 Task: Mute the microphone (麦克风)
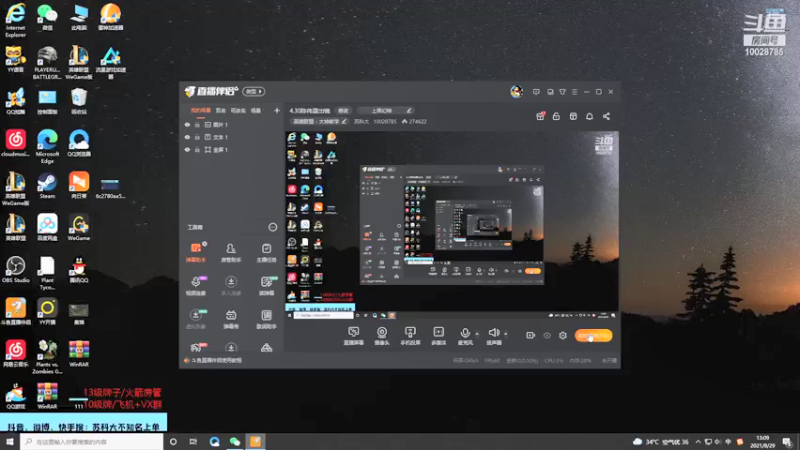pos(465,336)
